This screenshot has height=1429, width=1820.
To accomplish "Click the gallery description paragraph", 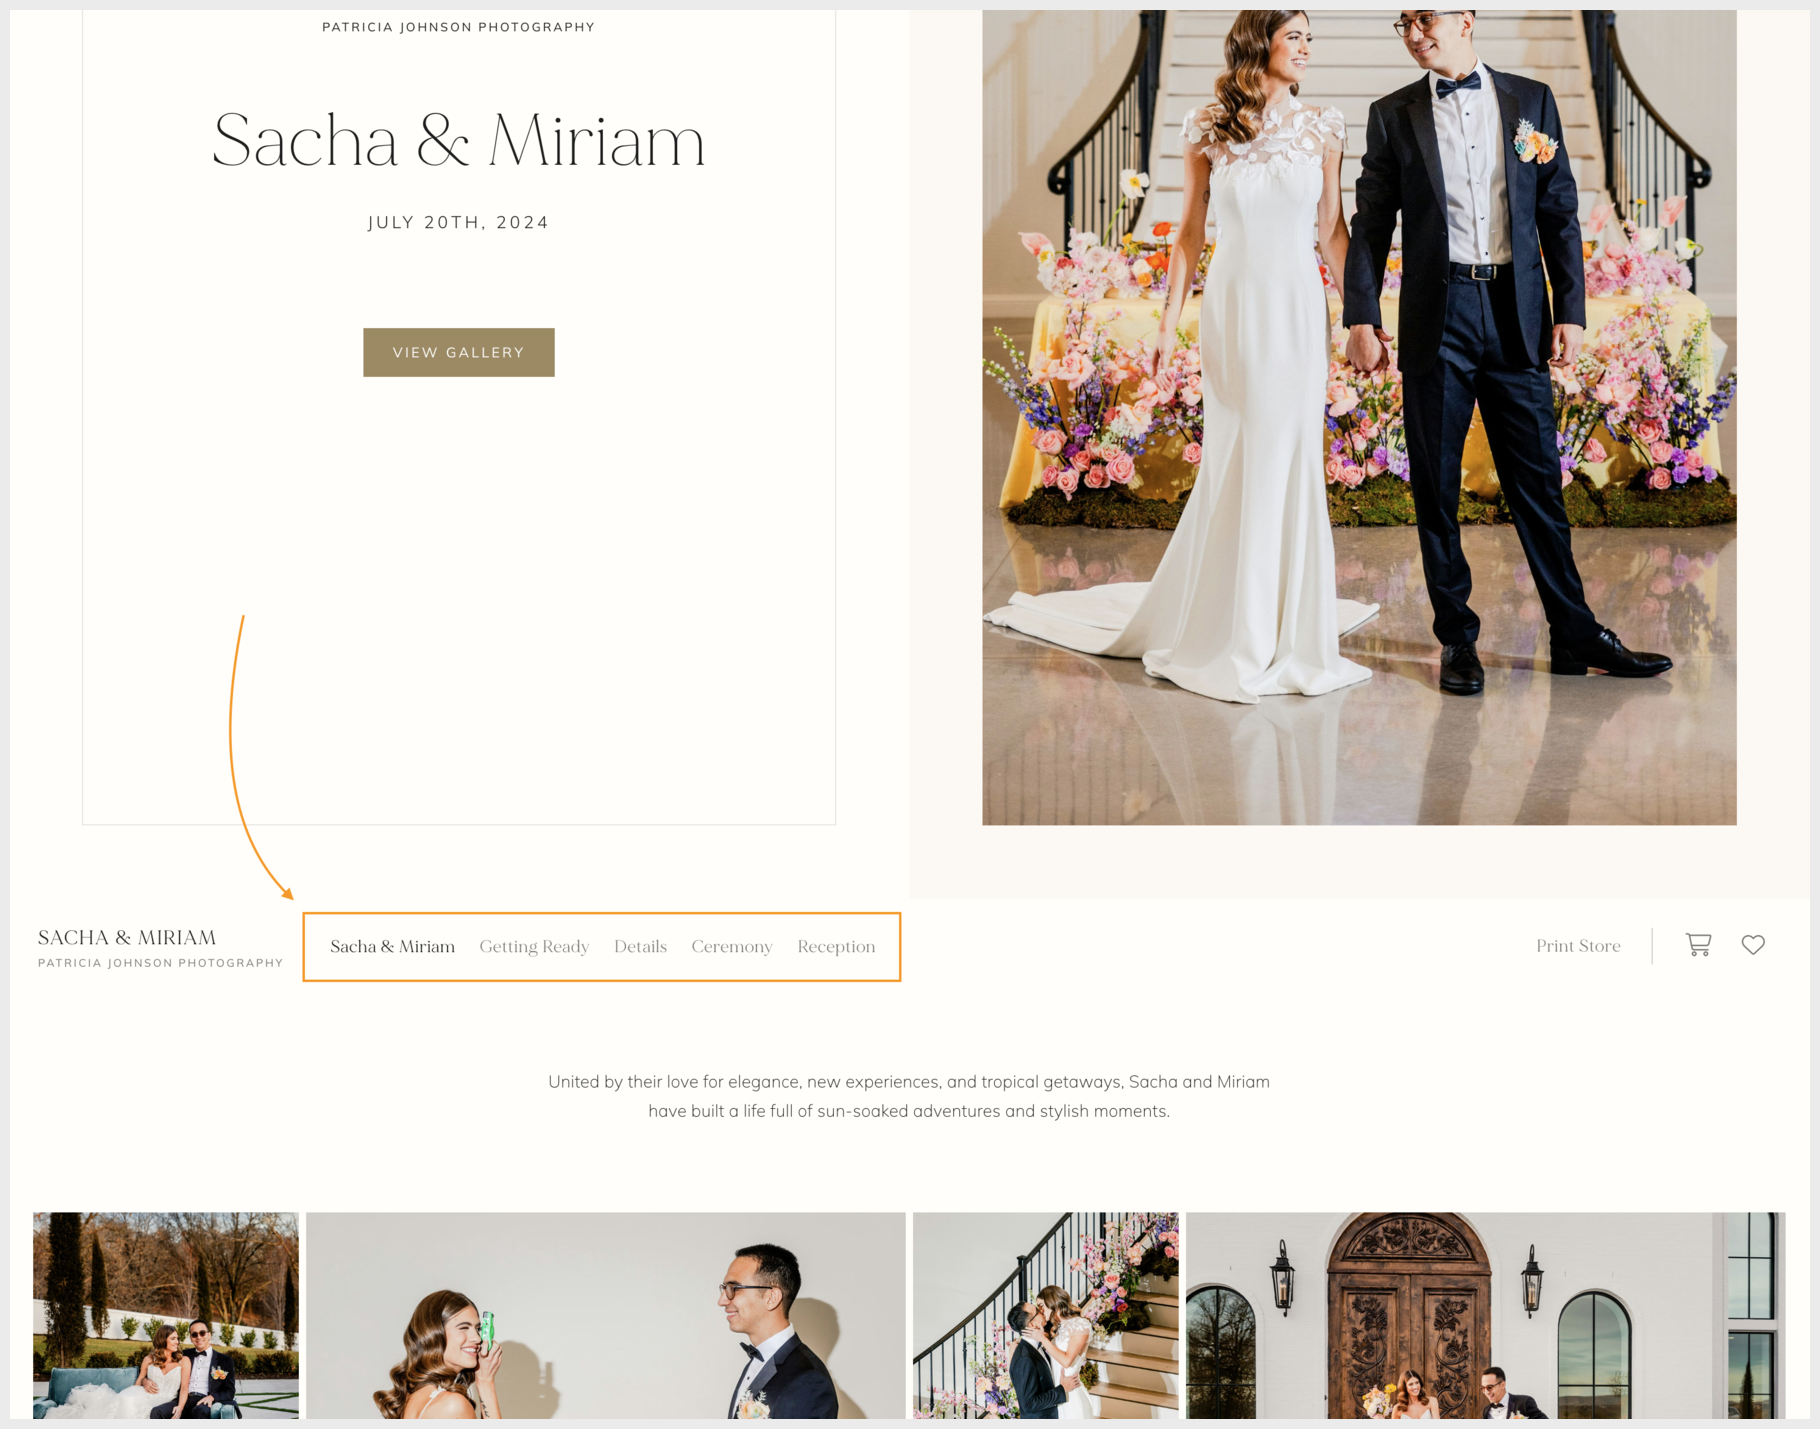I will coord(908,1096).
